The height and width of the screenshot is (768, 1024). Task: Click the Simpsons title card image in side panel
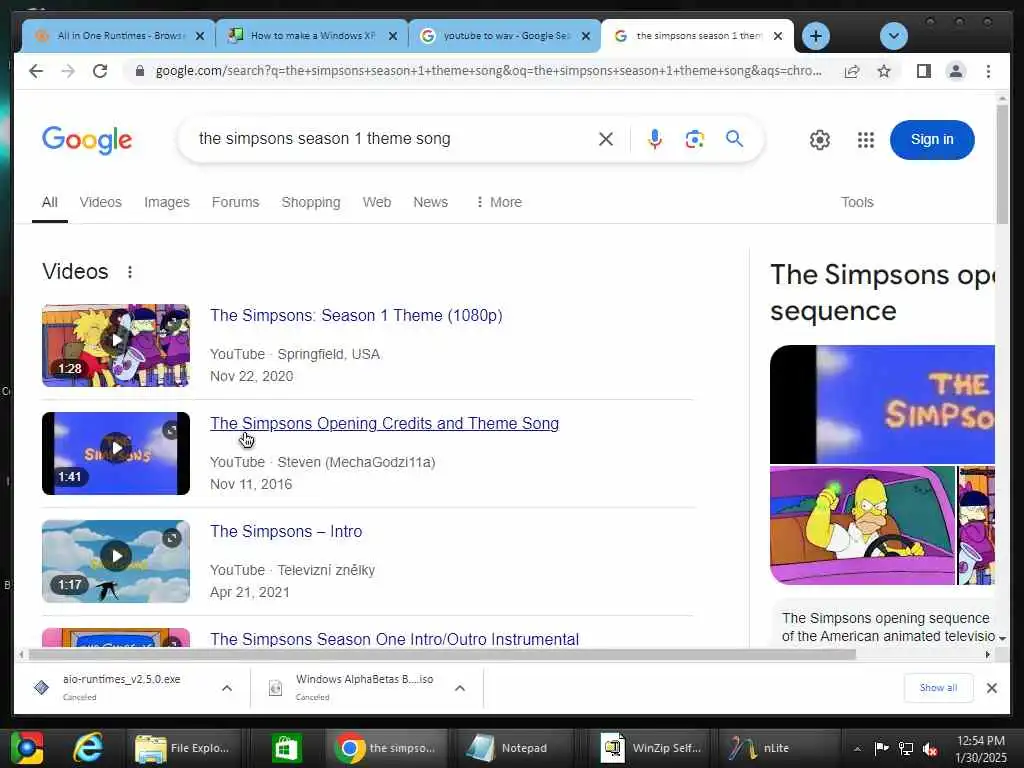coord(882,404)
